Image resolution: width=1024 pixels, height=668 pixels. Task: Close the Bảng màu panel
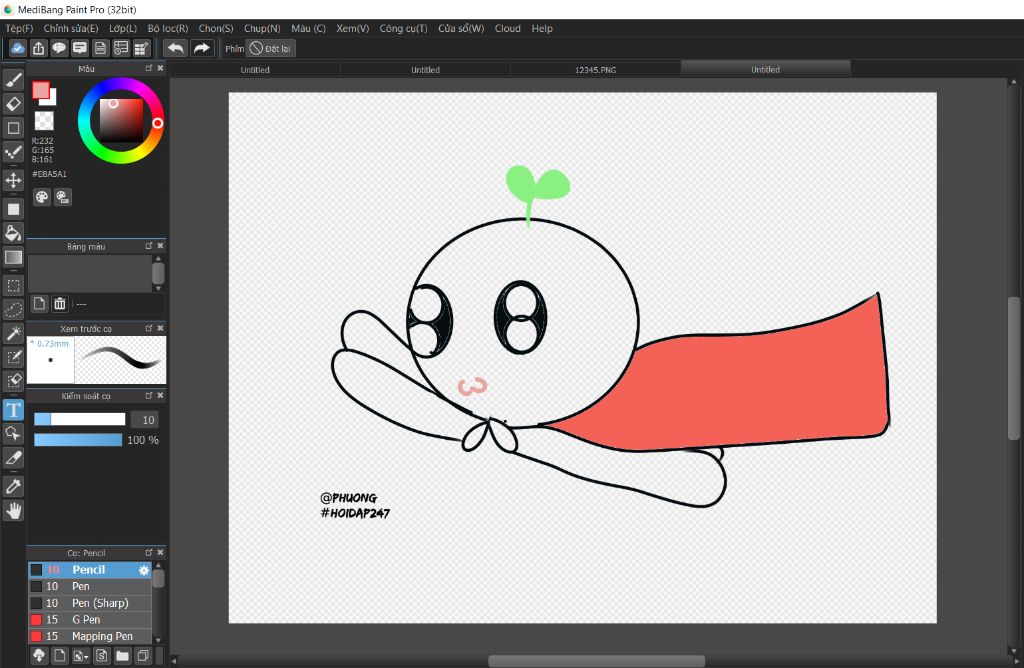(x=161, y=246)
